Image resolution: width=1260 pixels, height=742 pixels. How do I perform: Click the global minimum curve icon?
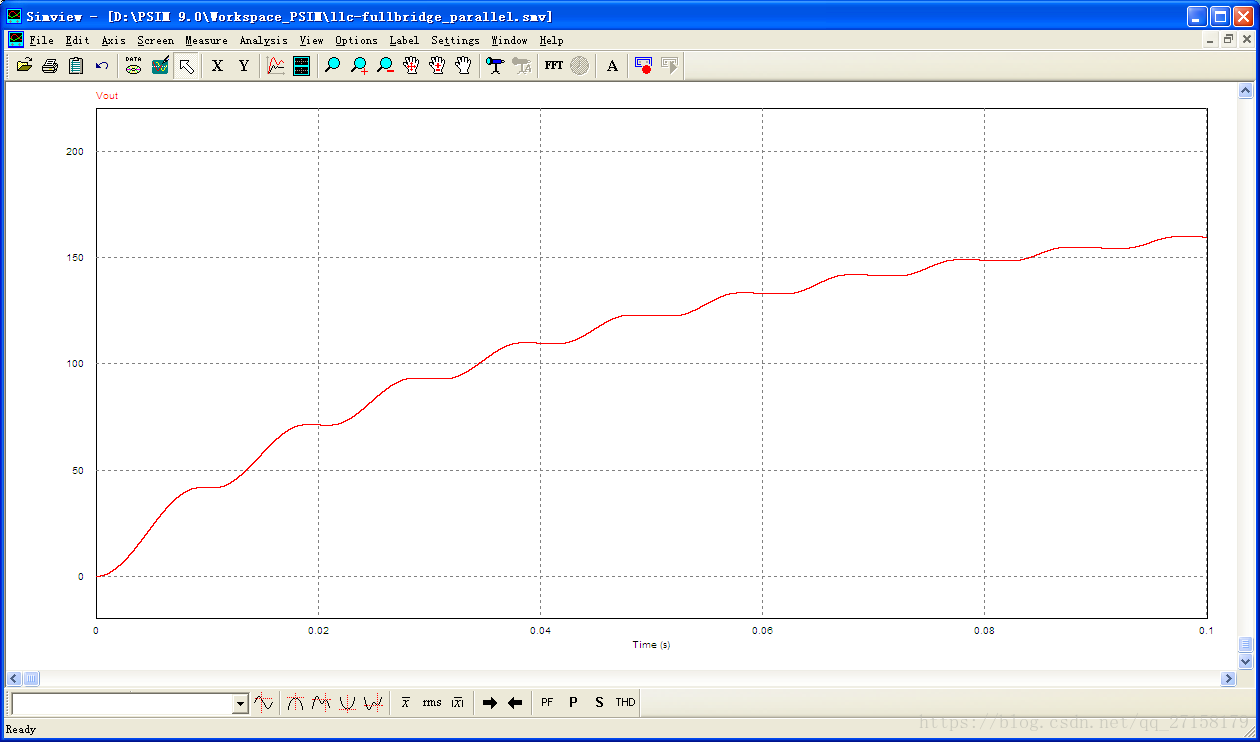point(347,703)
